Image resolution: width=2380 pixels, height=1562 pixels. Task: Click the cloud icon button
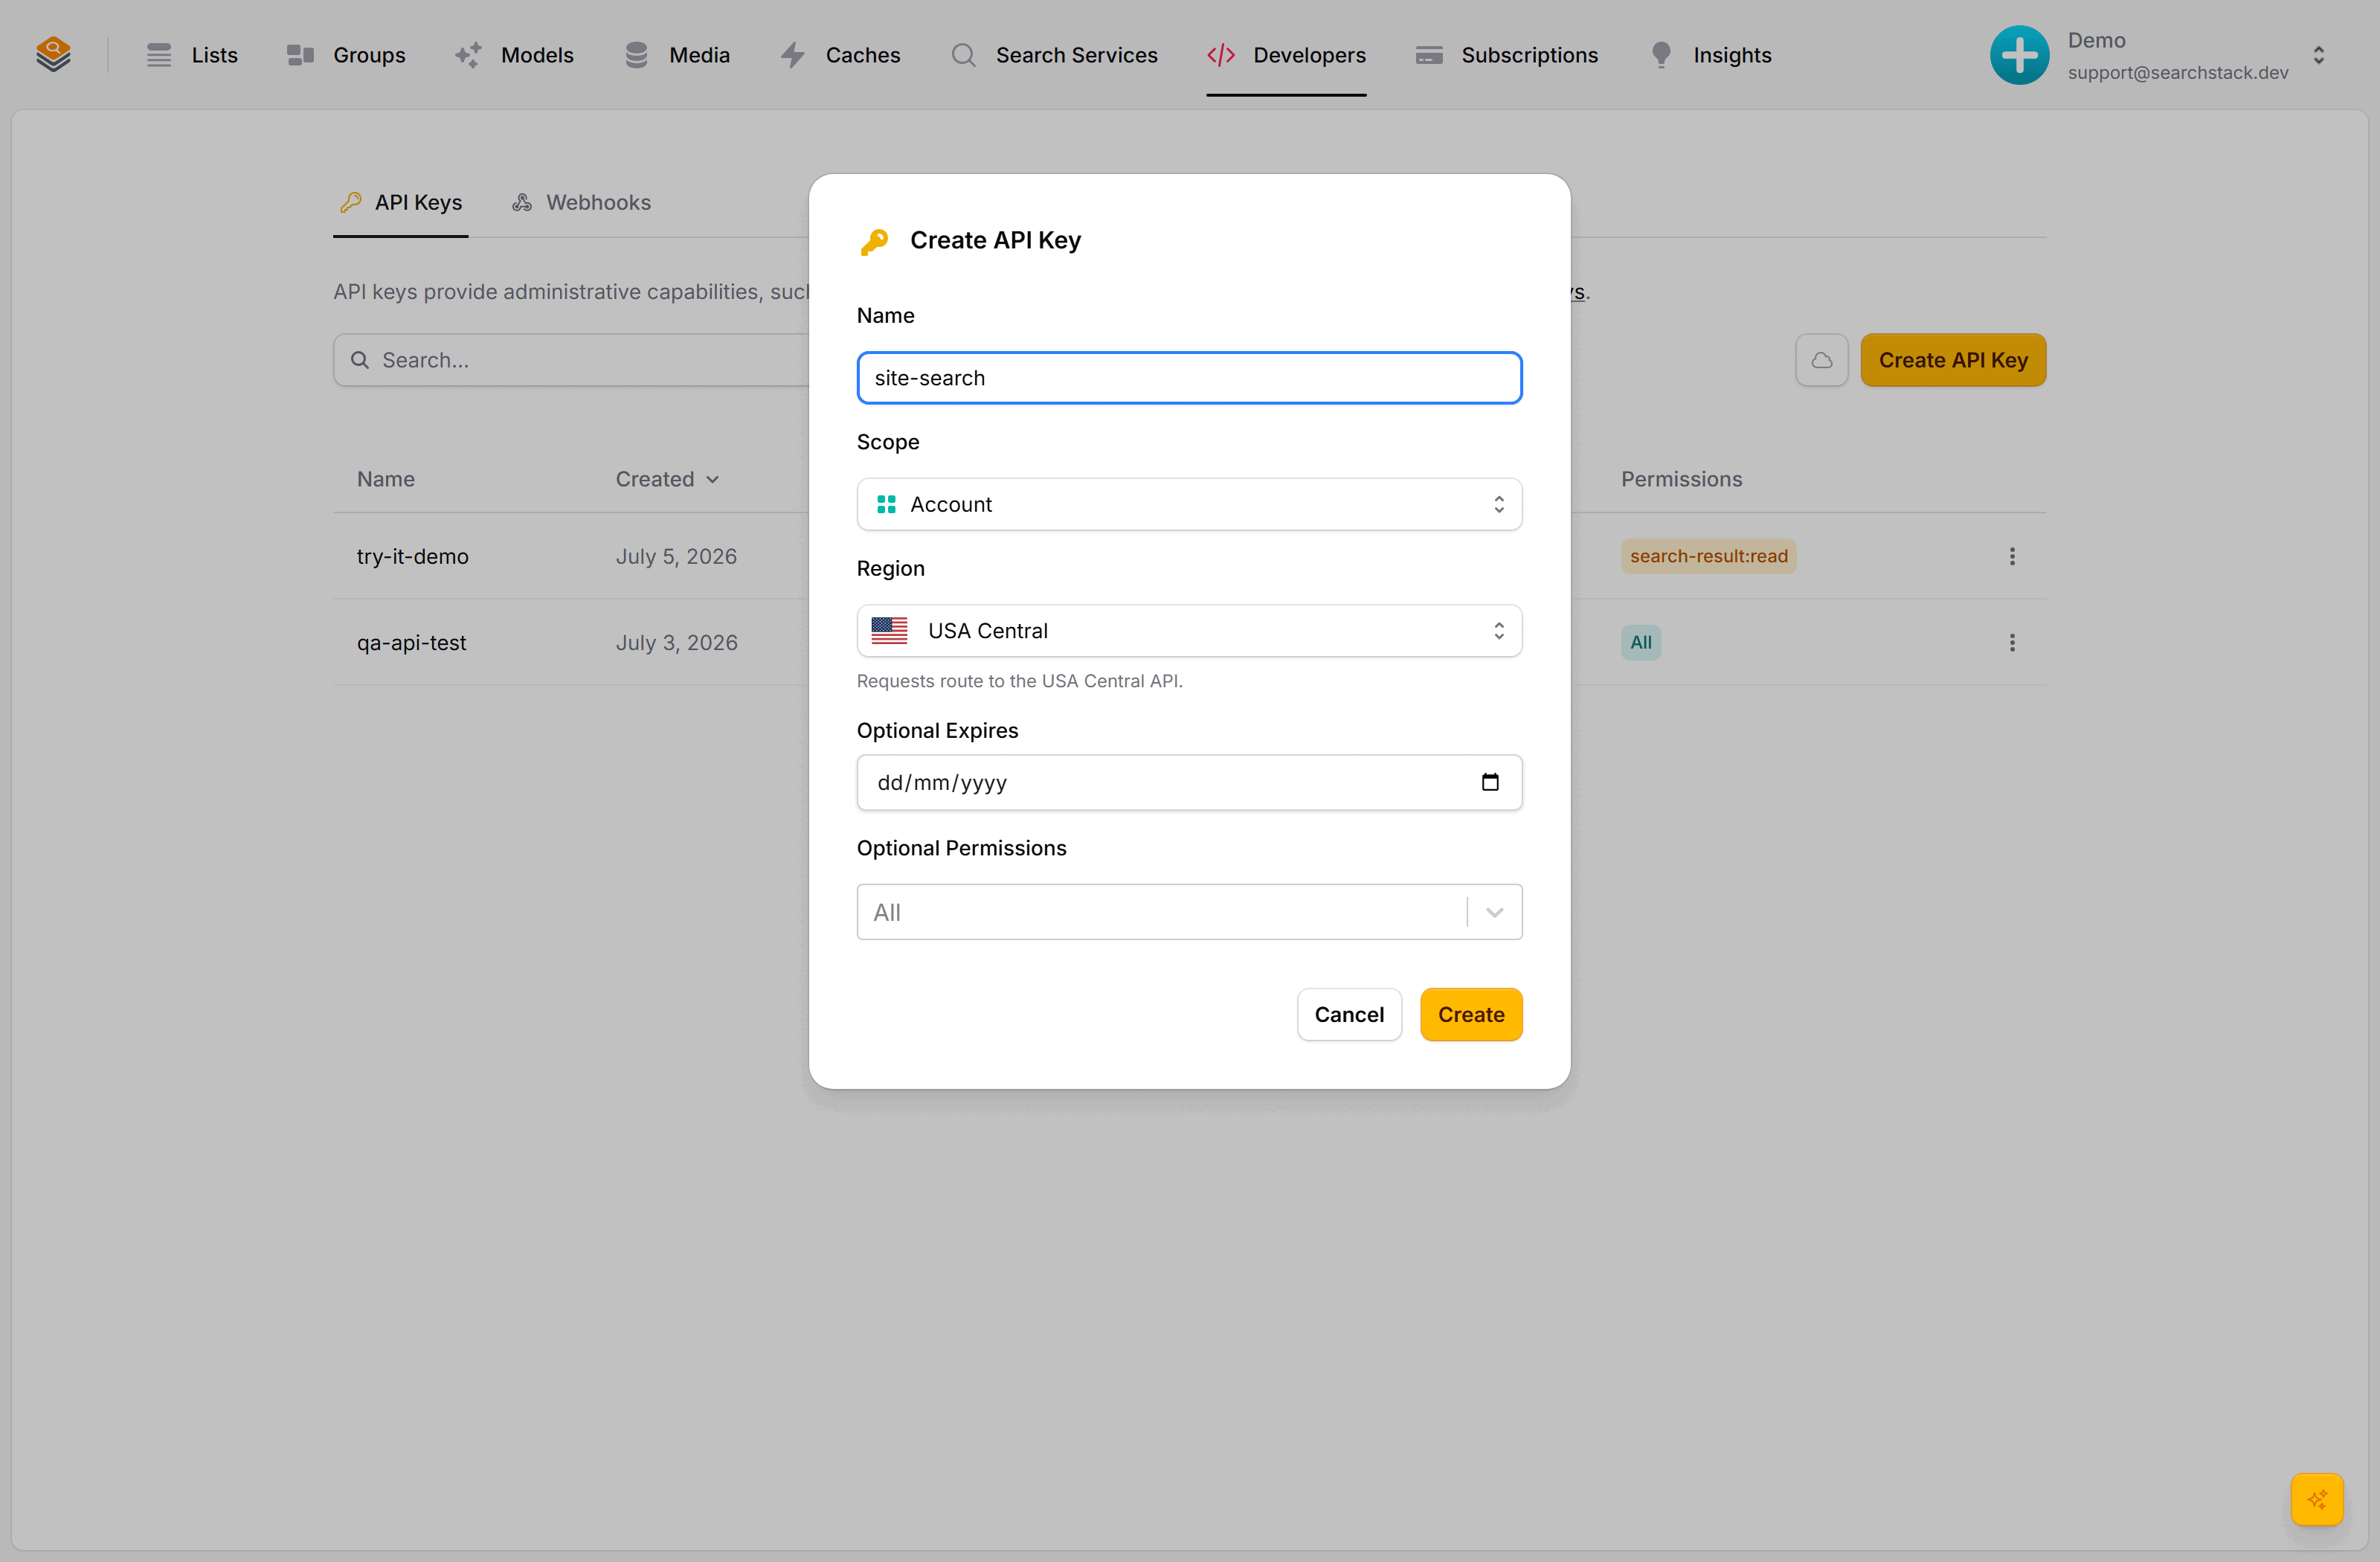pyautogui.click(x=1821, y=360)
